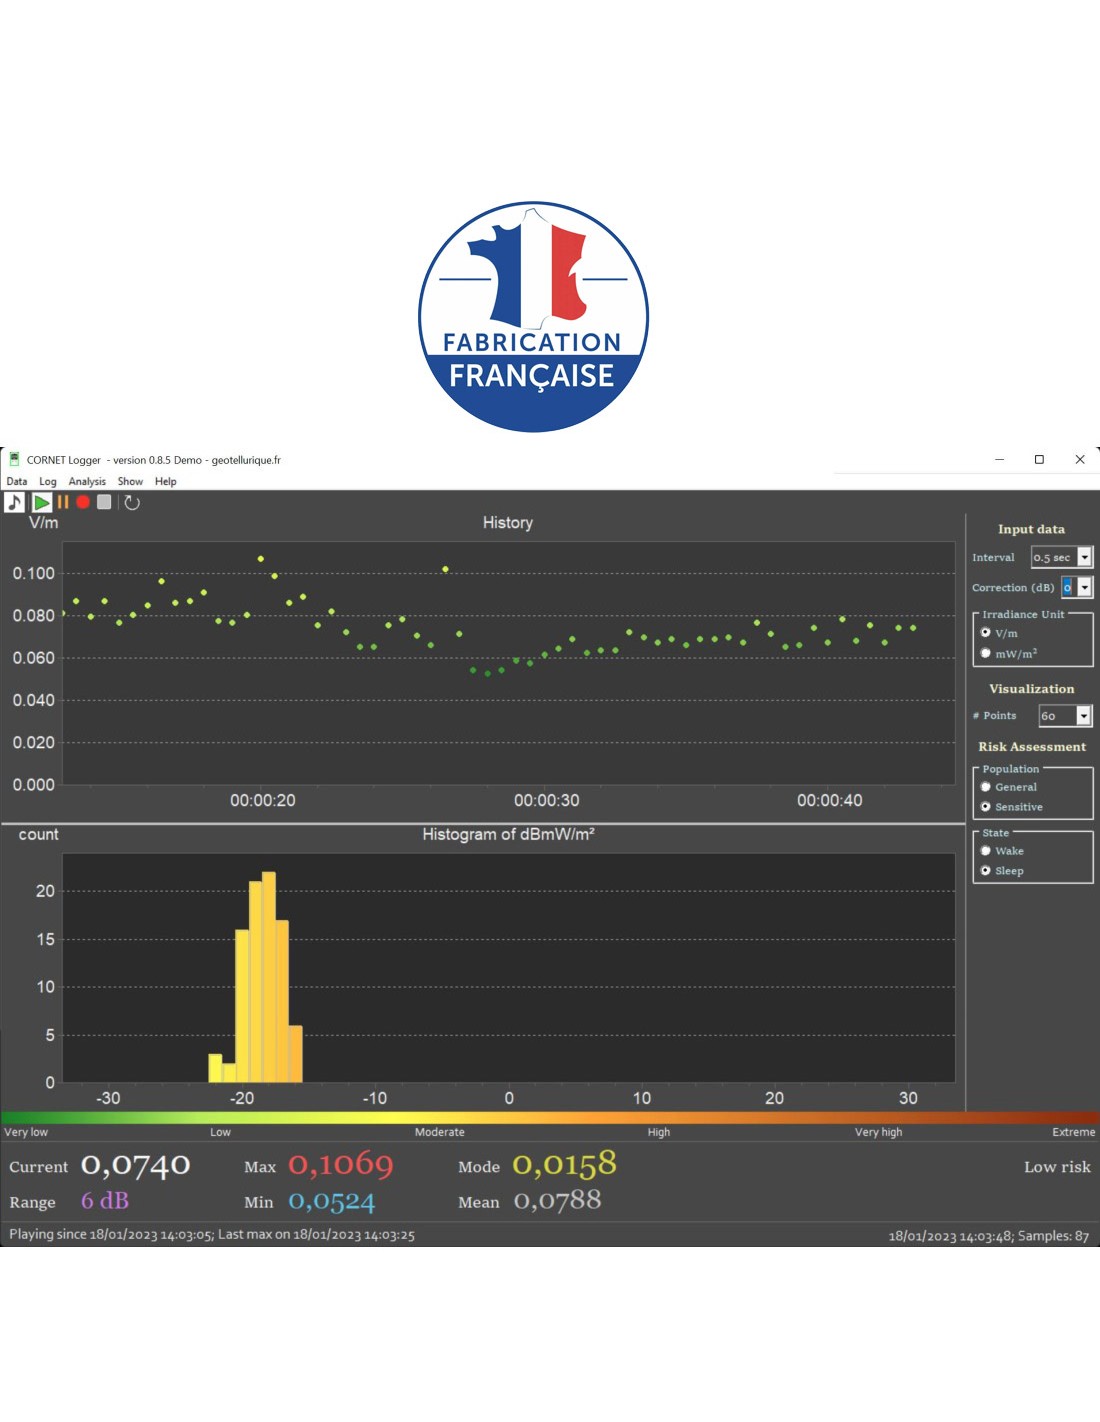This screenshot has height=1422, width=1100.
Task: Click the Input data section heading
Action: 1031,529
